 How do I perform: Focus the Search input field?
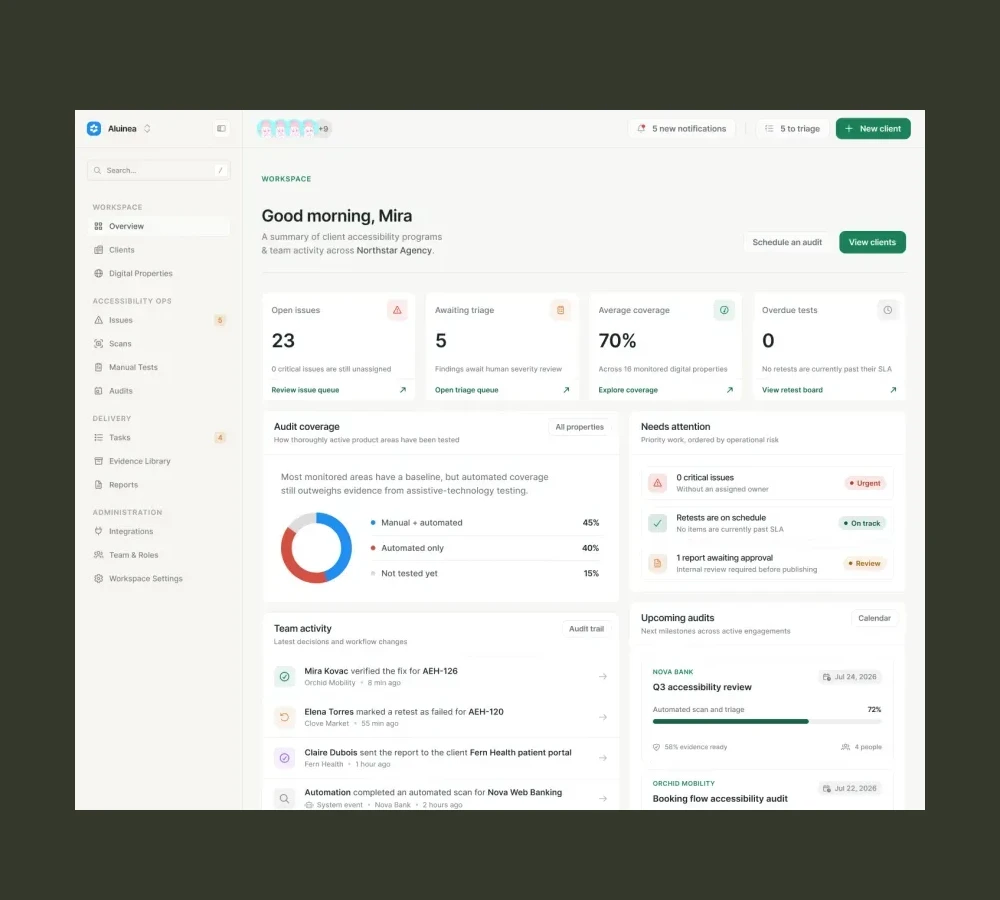coord(159,170)
